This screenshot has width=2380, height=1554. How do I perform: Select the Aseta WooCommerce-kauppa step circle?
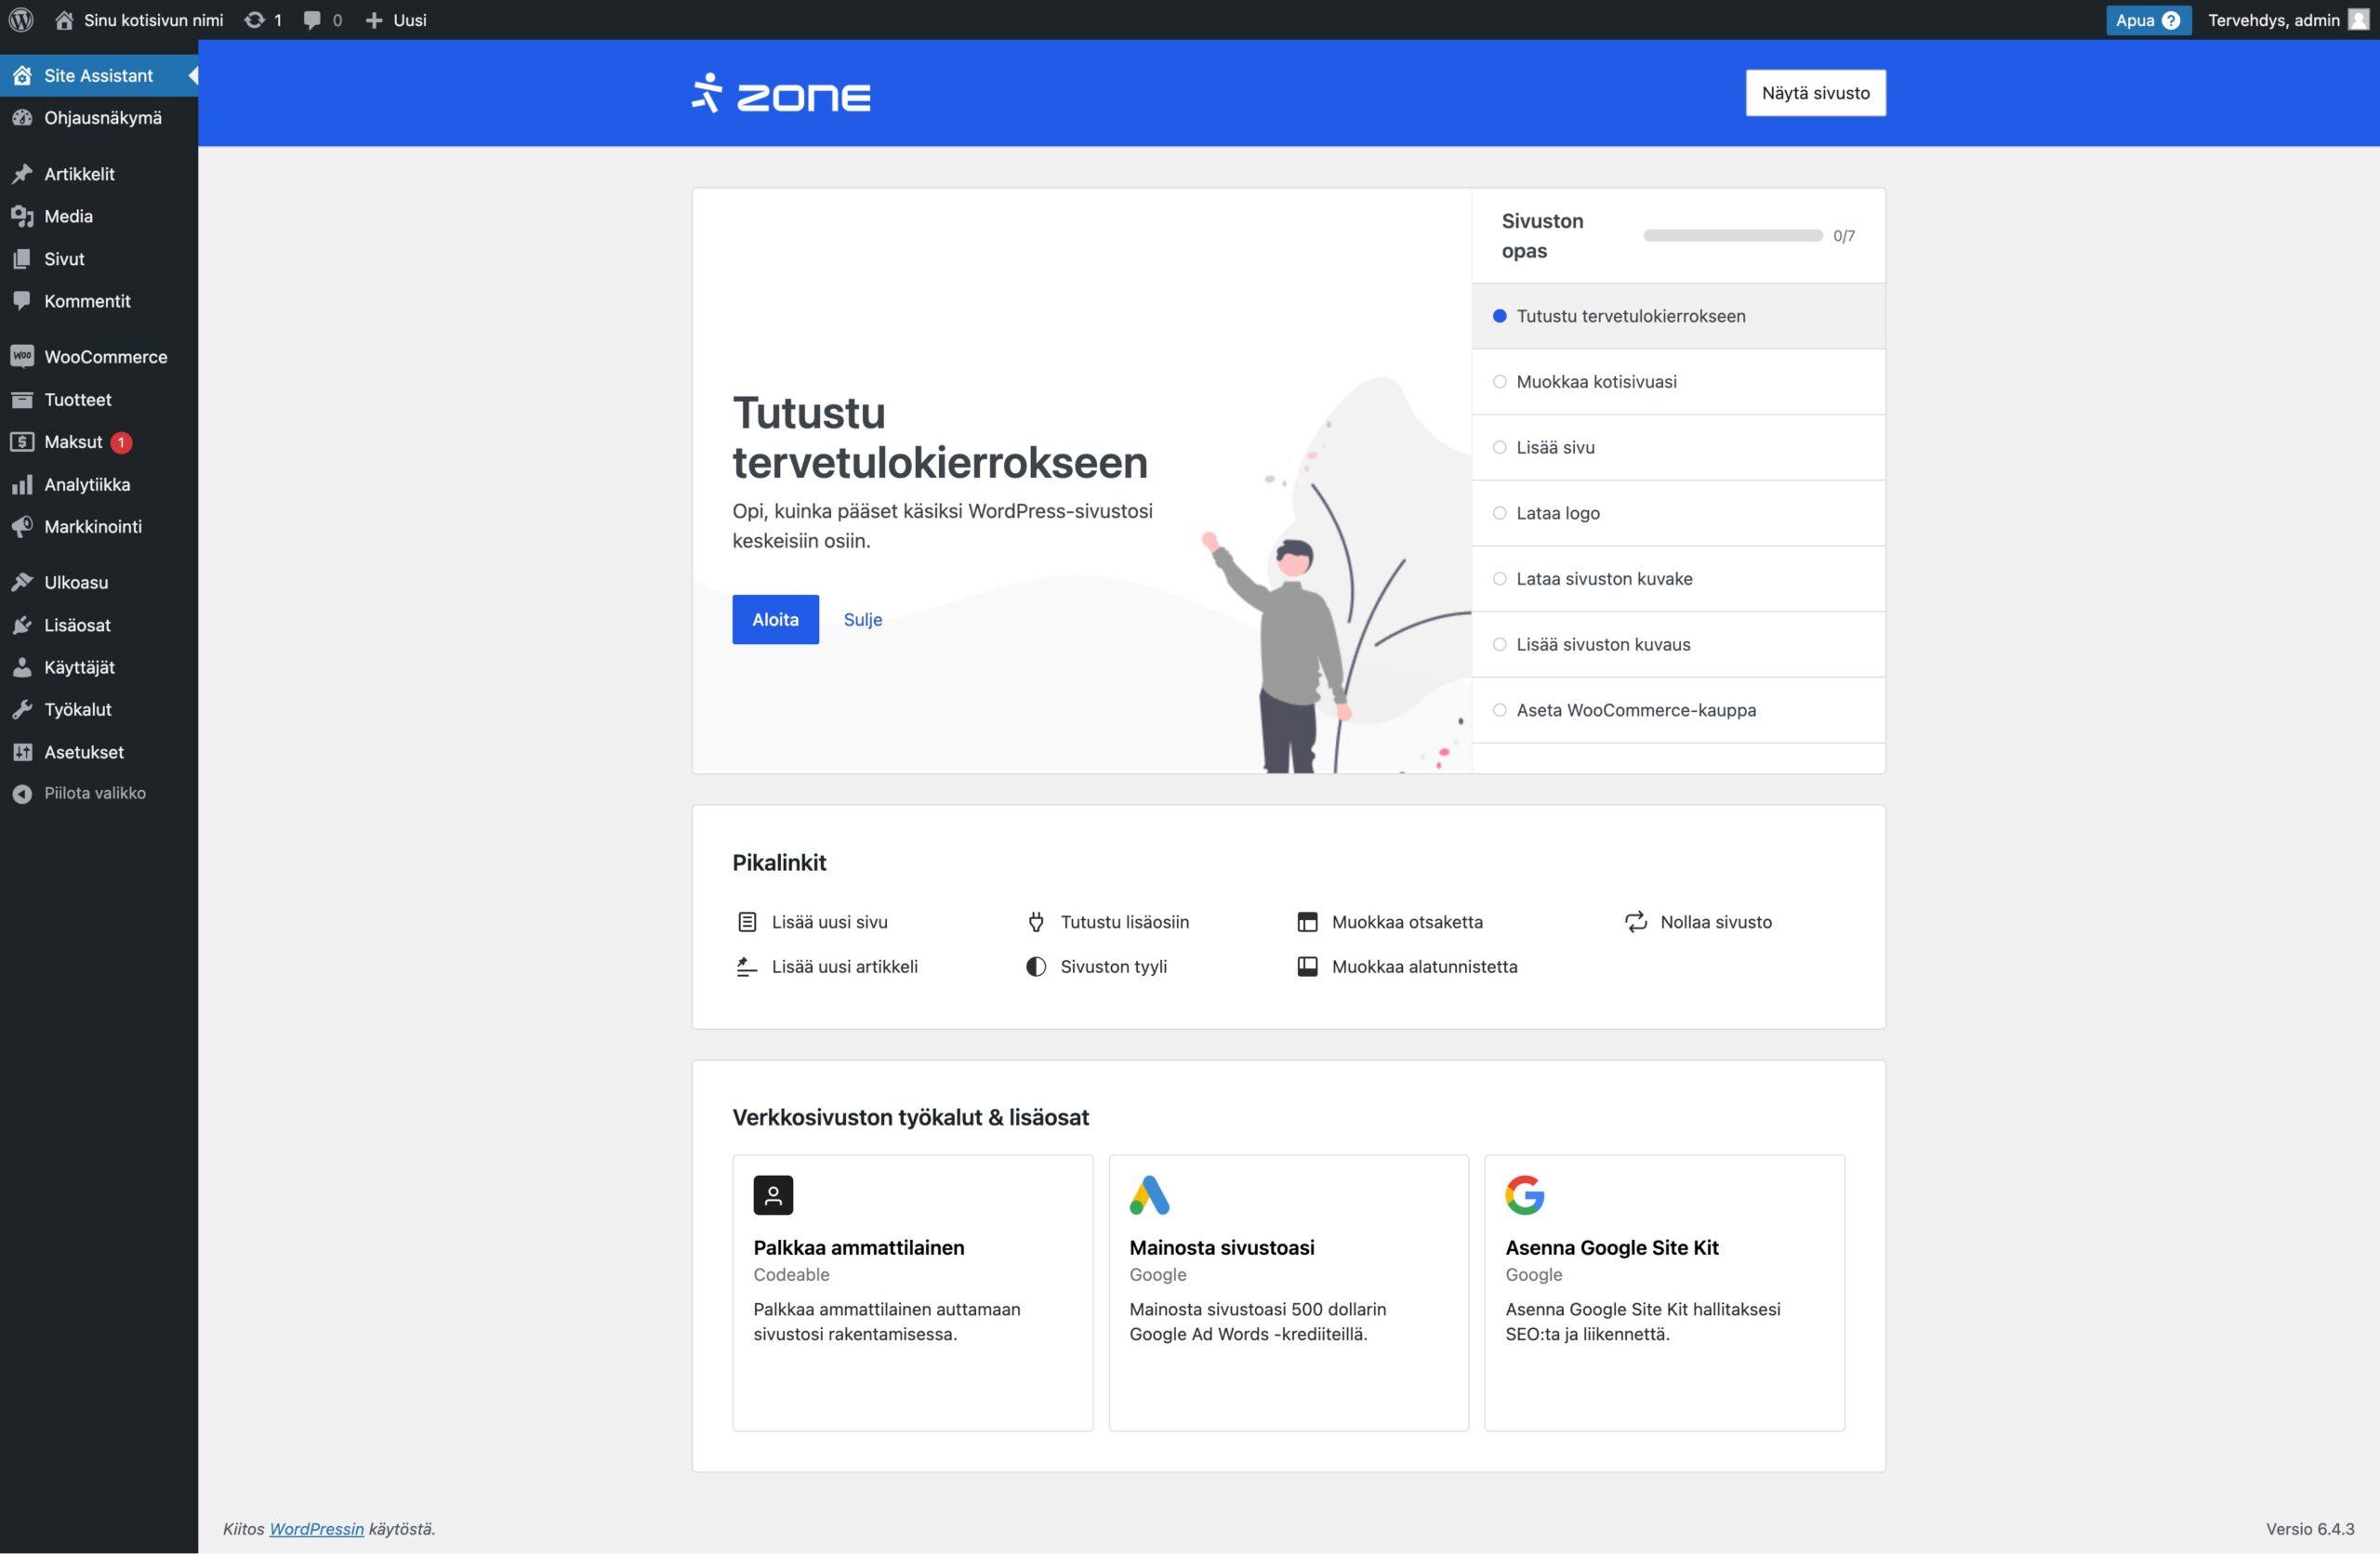[1499, 710]
